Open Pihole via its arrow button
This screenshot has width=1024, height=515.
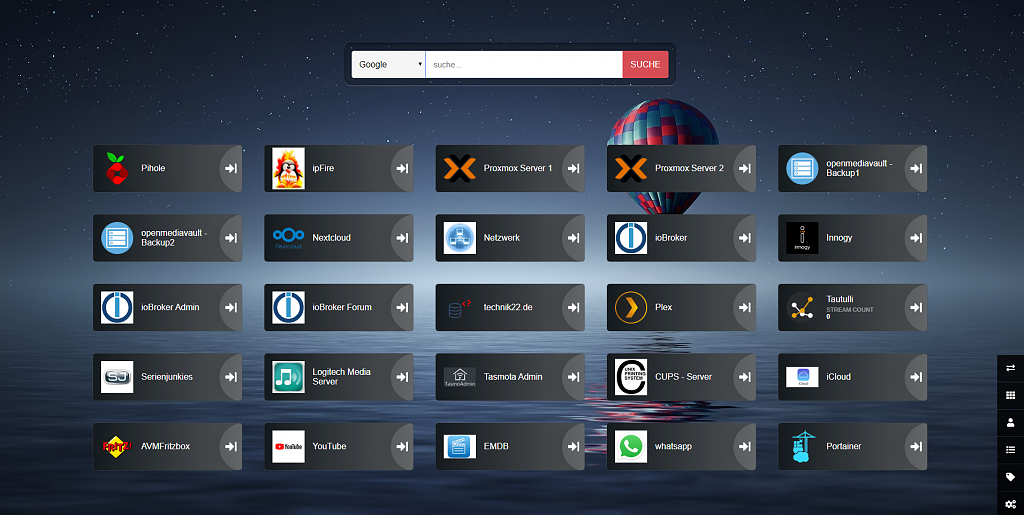(x=231, y=168)
